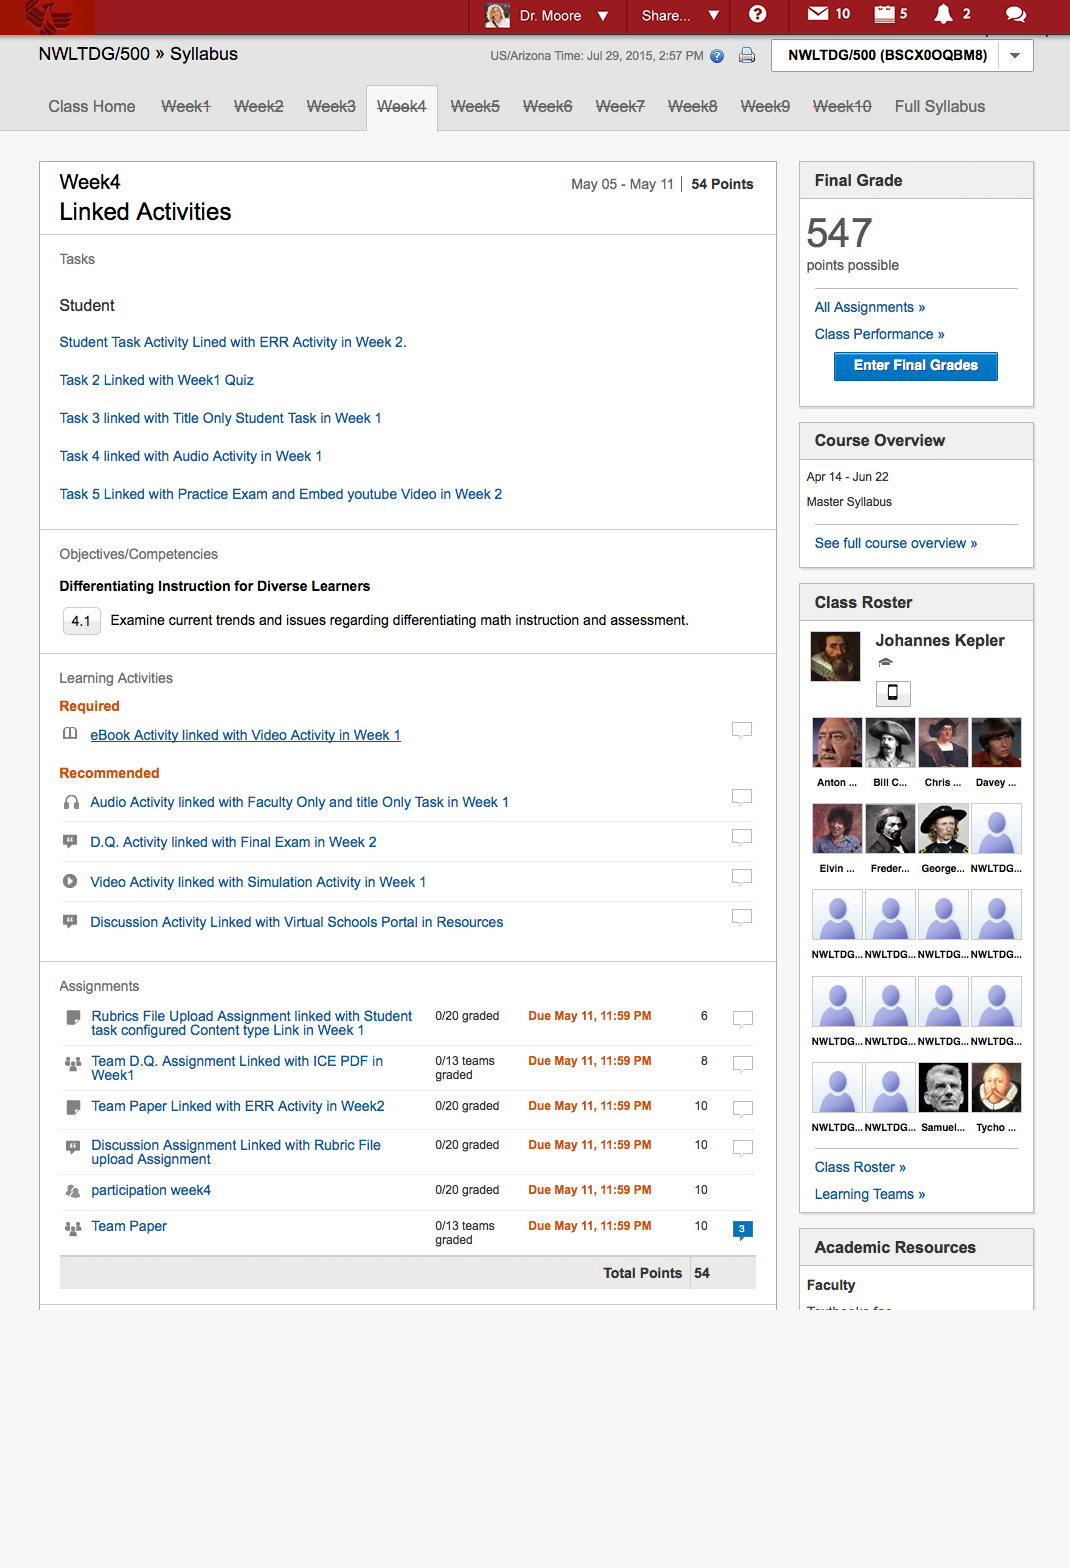The image size is (1070, 1568).
Task: Open comment bubble for Team D.Q. Assignment
Action: point(743,1065)
